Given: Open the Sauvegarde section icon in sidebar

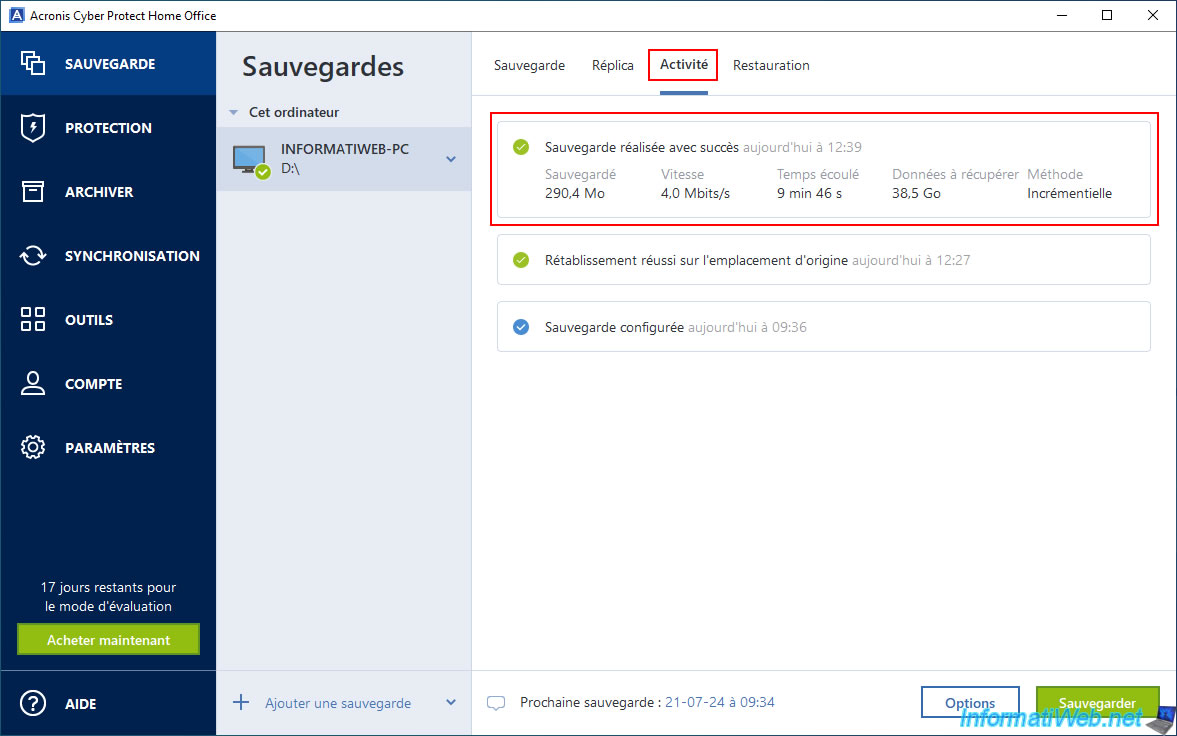Looking at the screenshot, I should point(32,63).
